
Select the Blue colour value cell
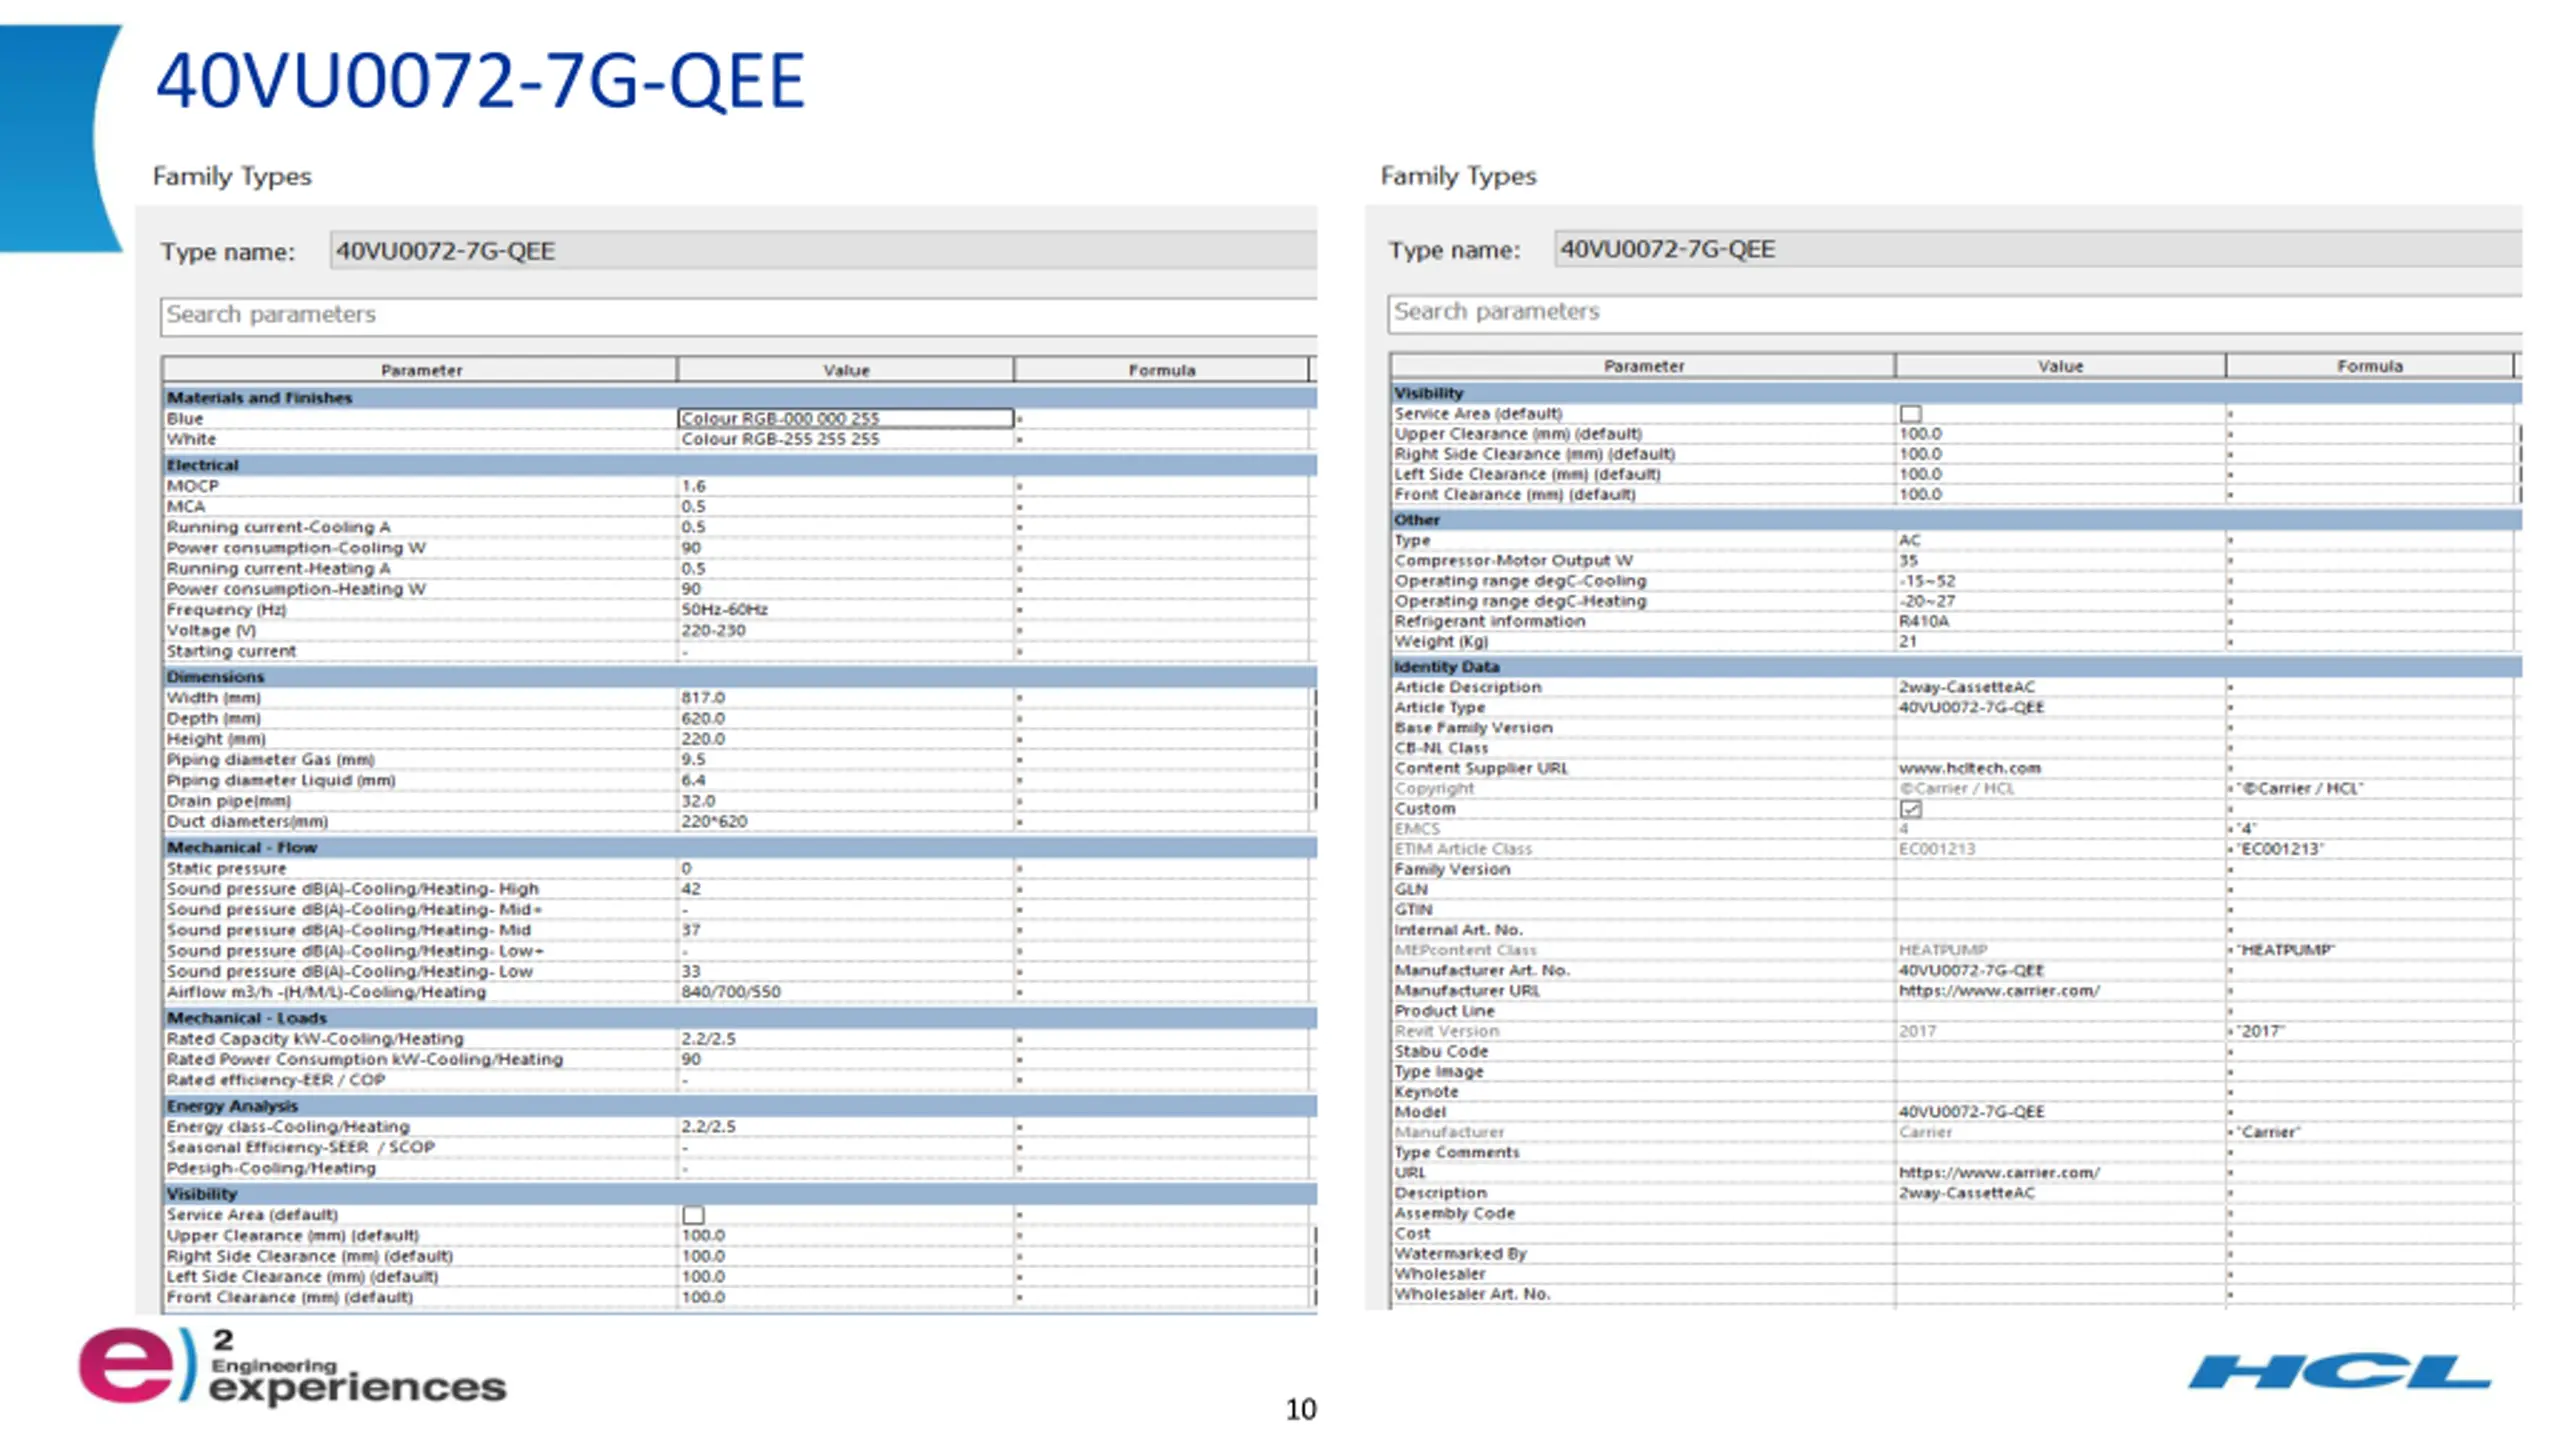click(845, 418)
